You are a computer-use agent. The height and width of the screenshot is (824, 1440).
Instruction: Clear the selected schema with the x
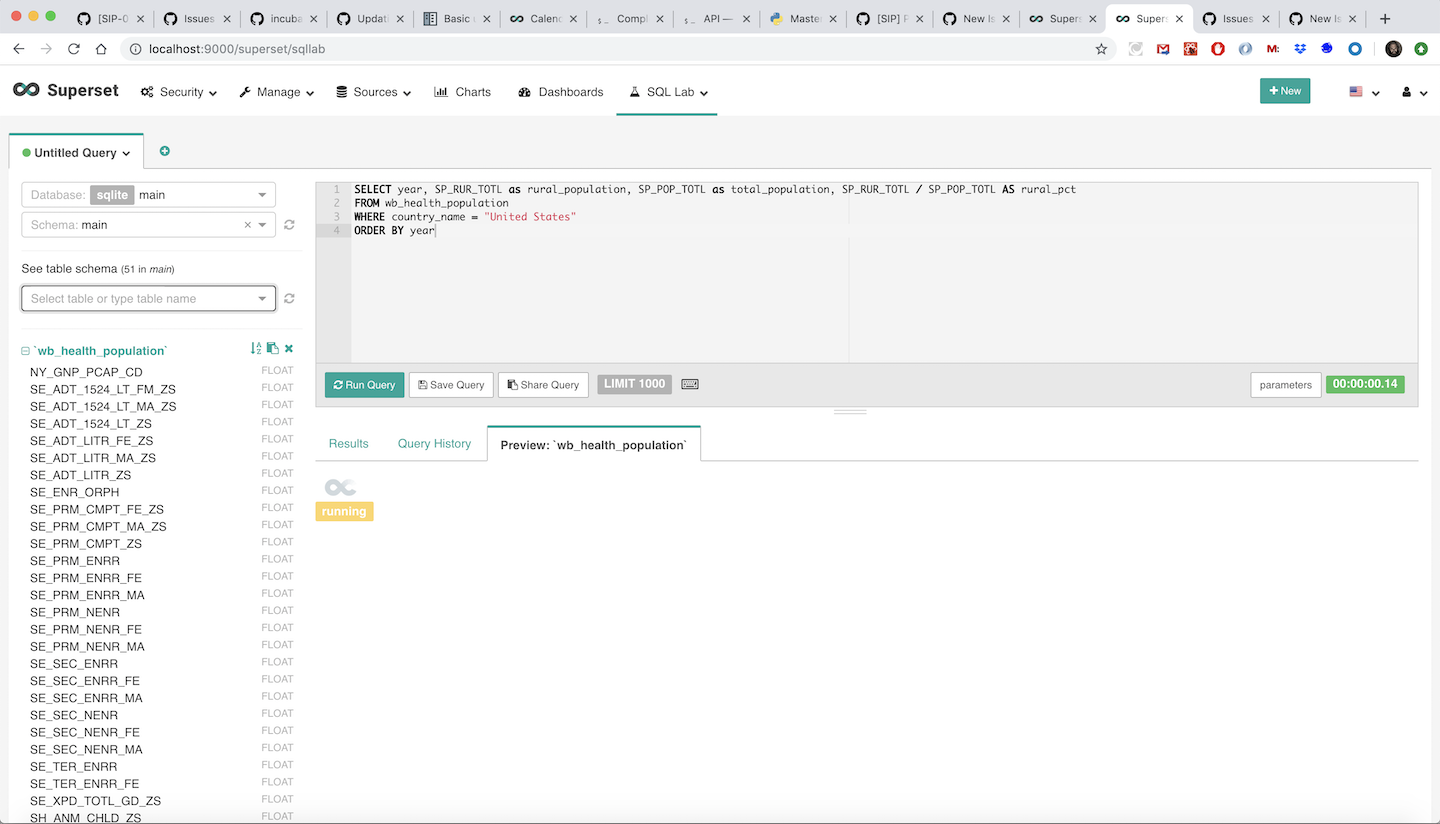click(247, 224)
